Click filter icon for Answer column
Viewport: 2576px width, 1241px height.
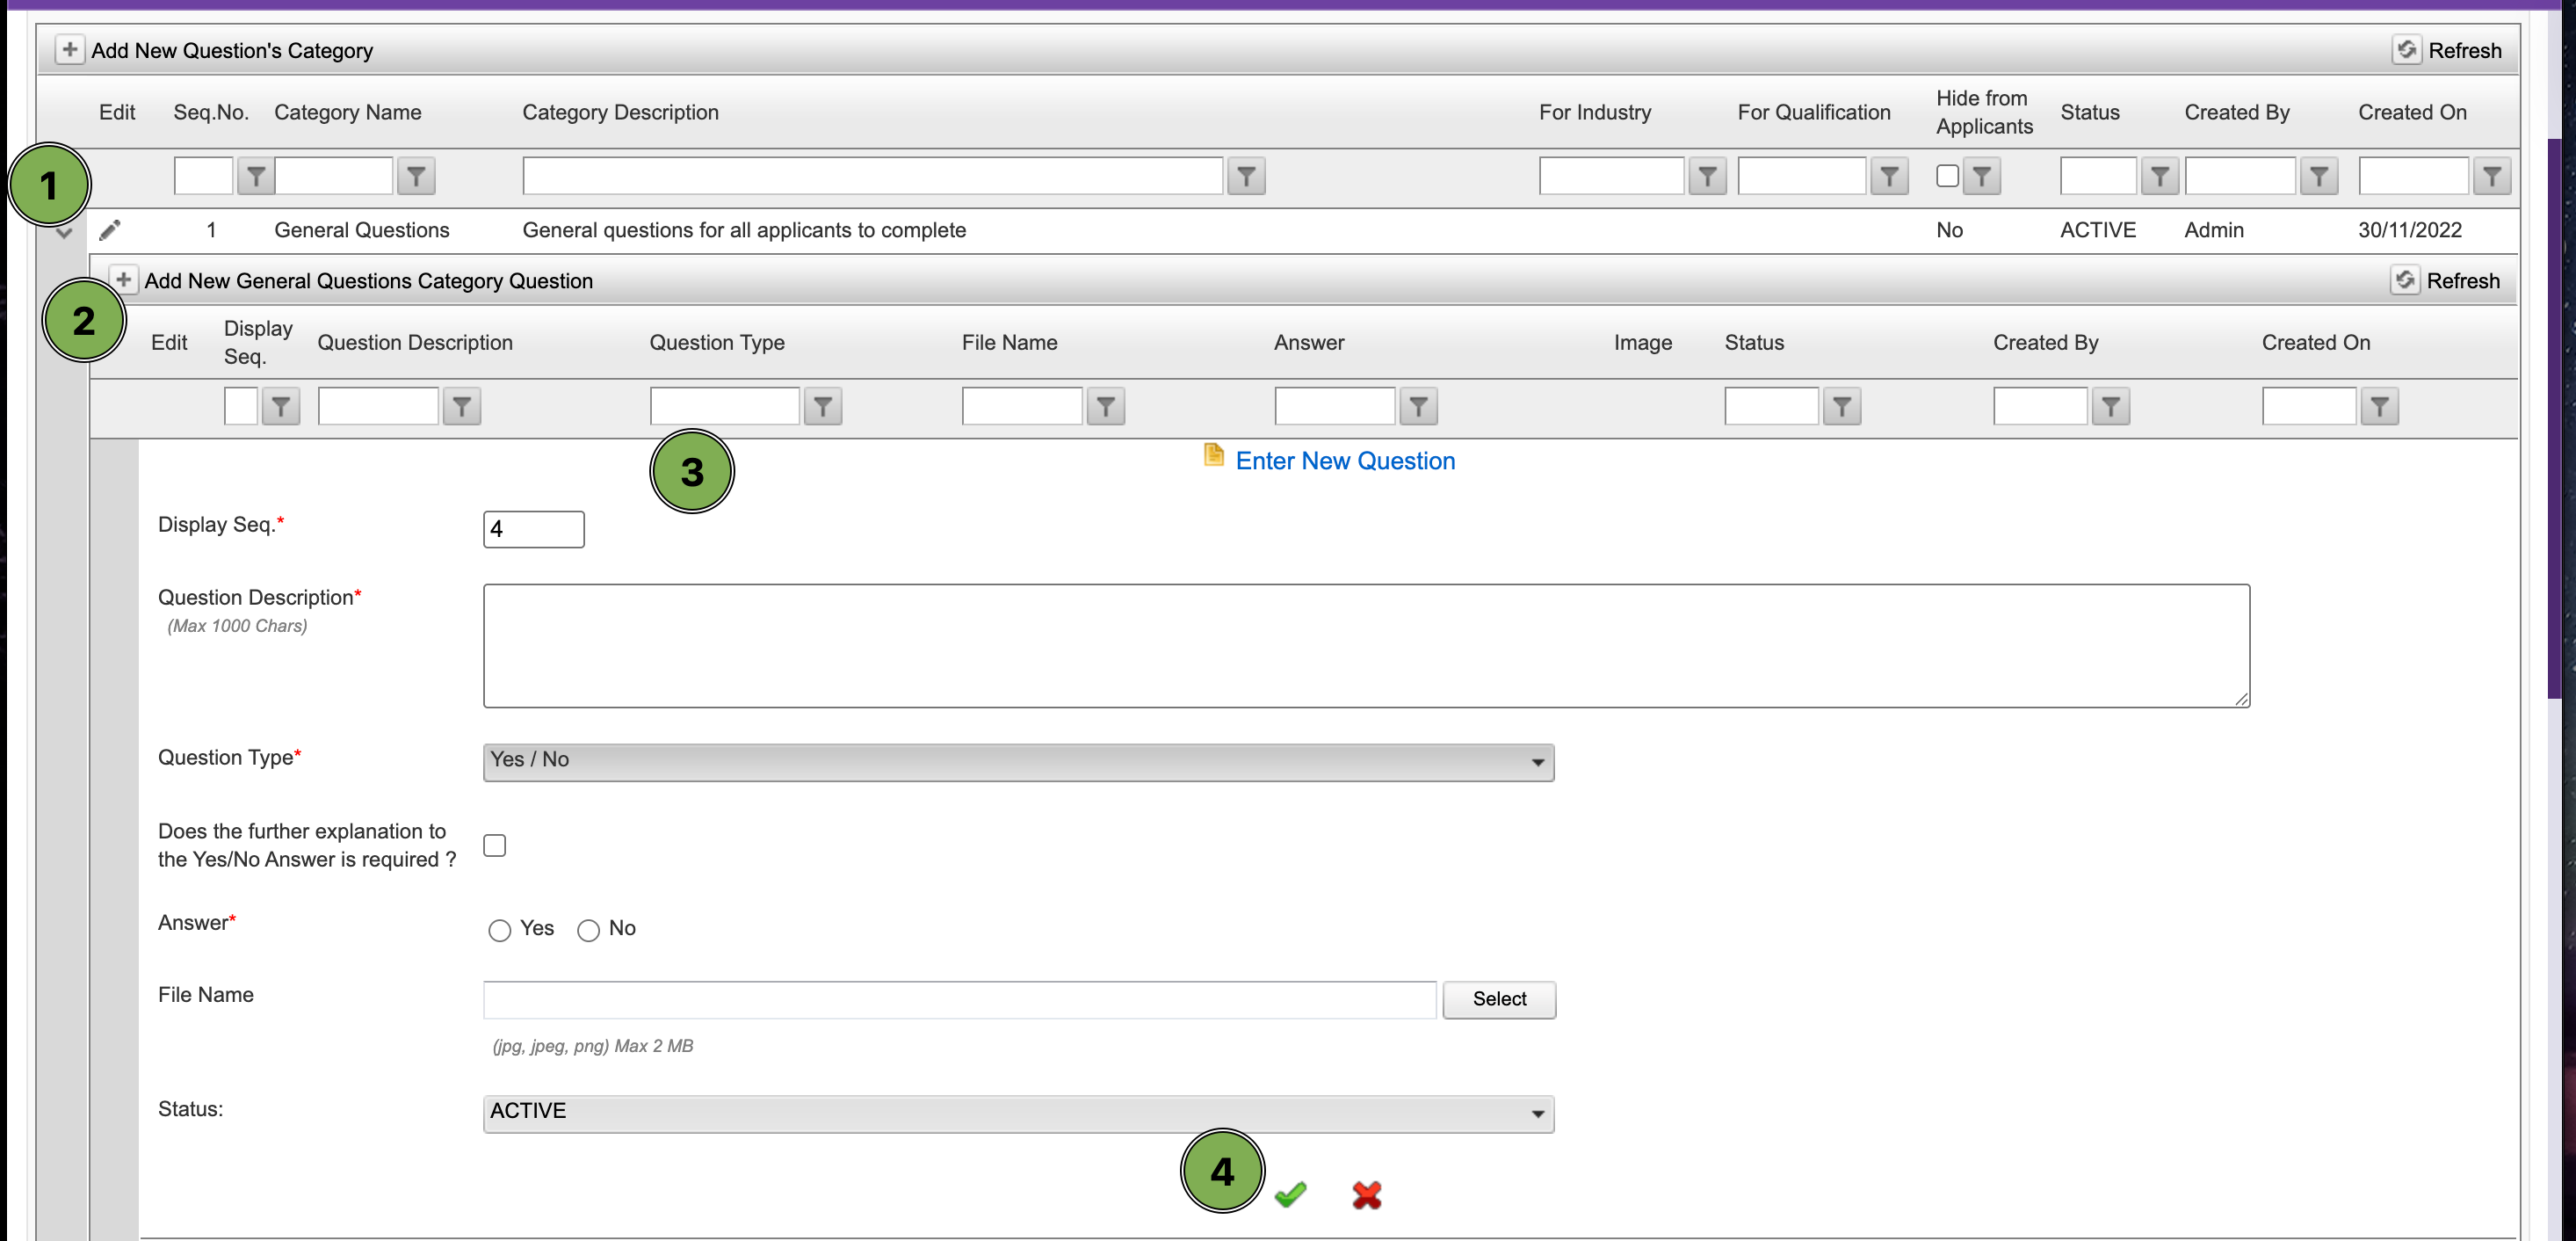pos(1419,407)
